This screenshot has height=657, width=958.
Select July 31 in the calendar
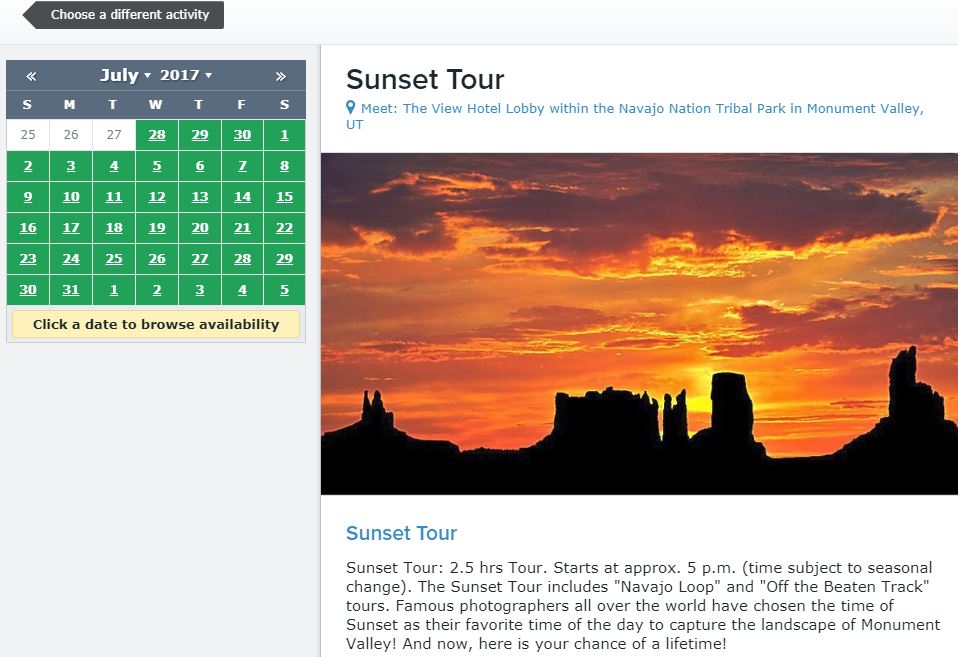(71, 290)
